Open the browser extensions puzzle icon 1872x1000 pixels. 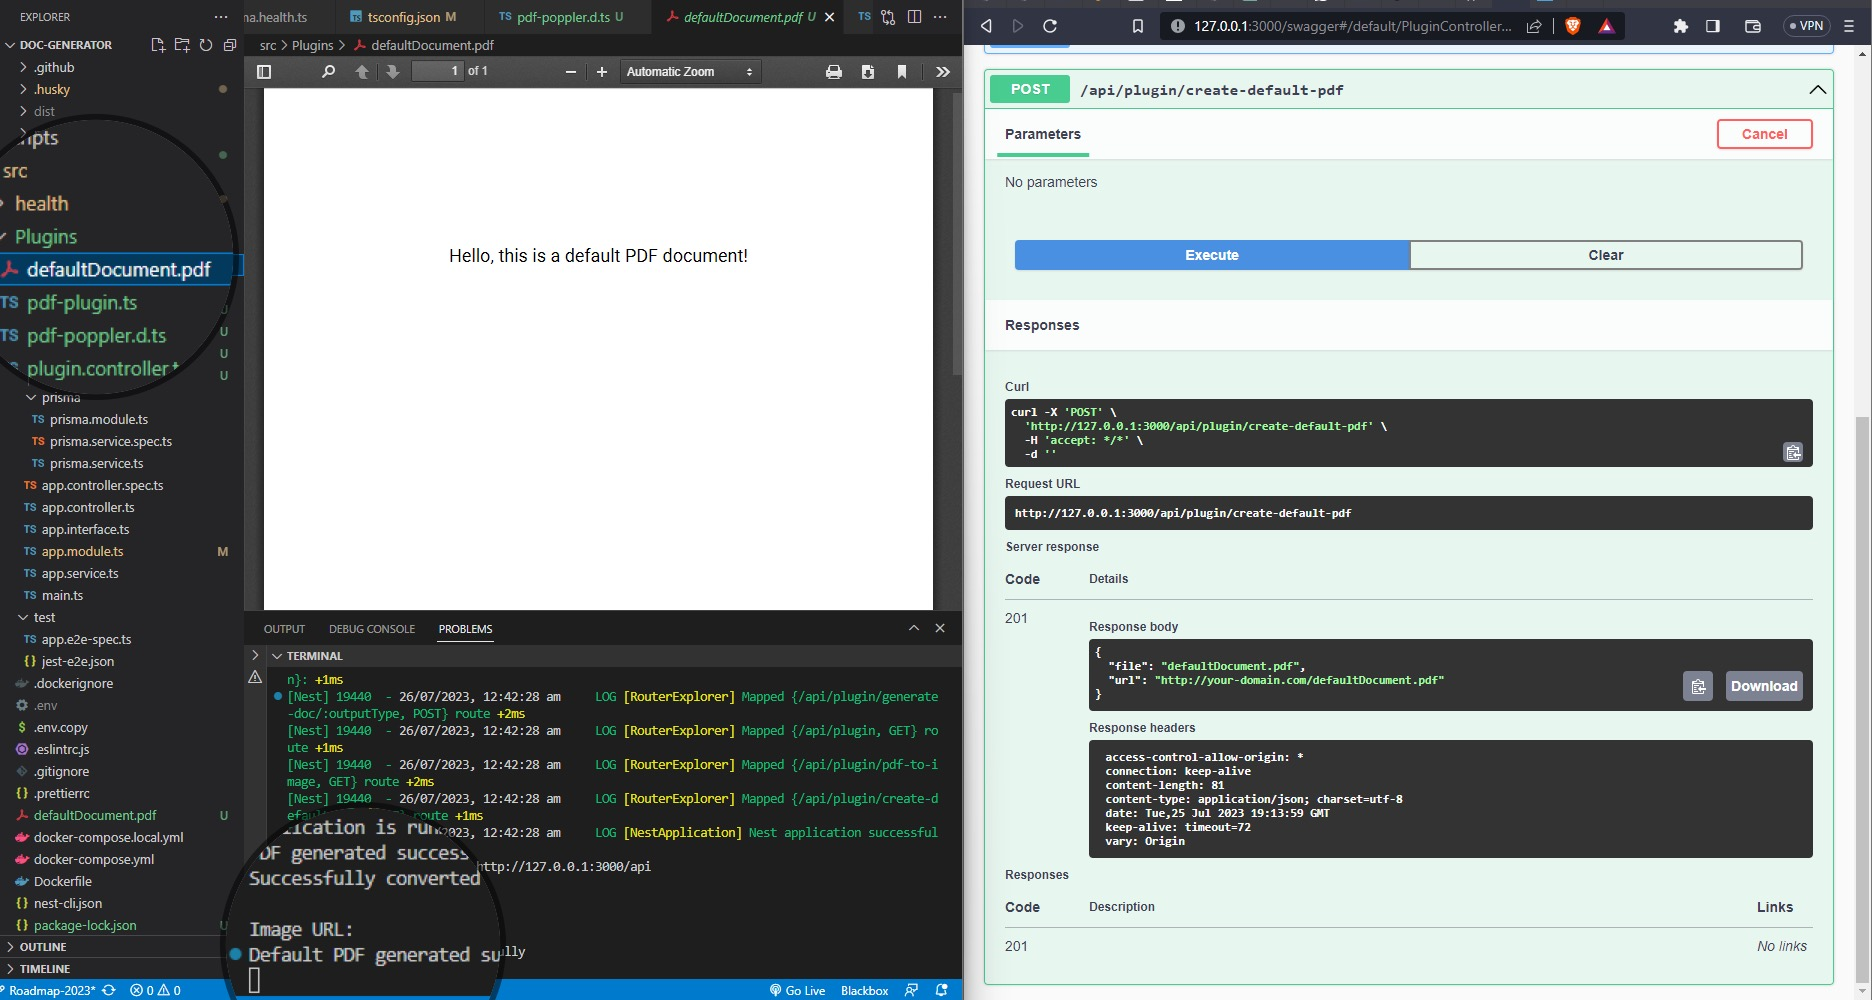(1680, 26)
